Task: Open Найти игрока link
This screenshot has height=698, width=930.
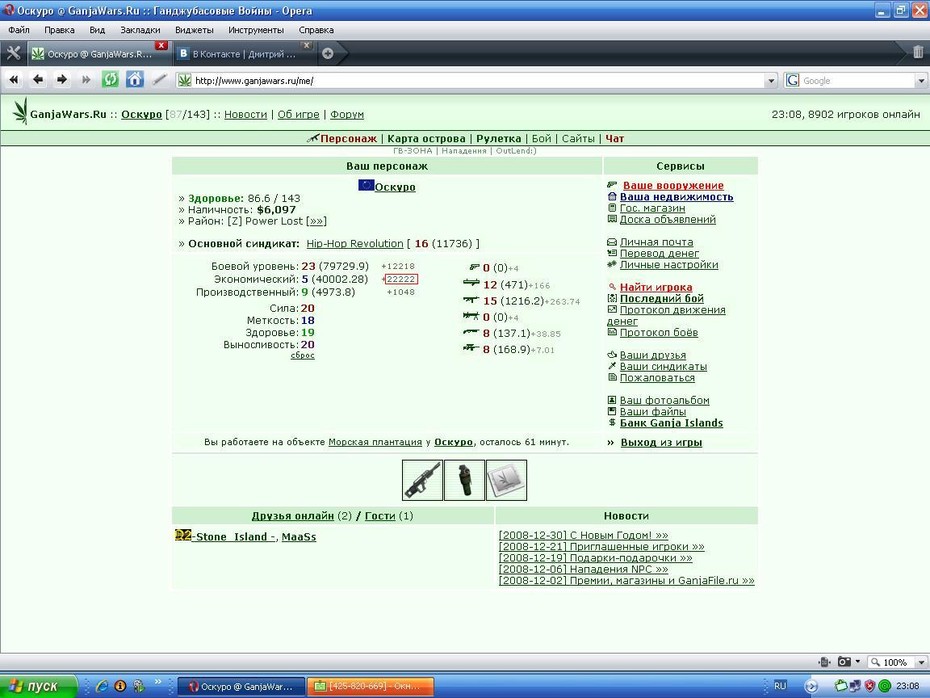Action: click(656, 287)
